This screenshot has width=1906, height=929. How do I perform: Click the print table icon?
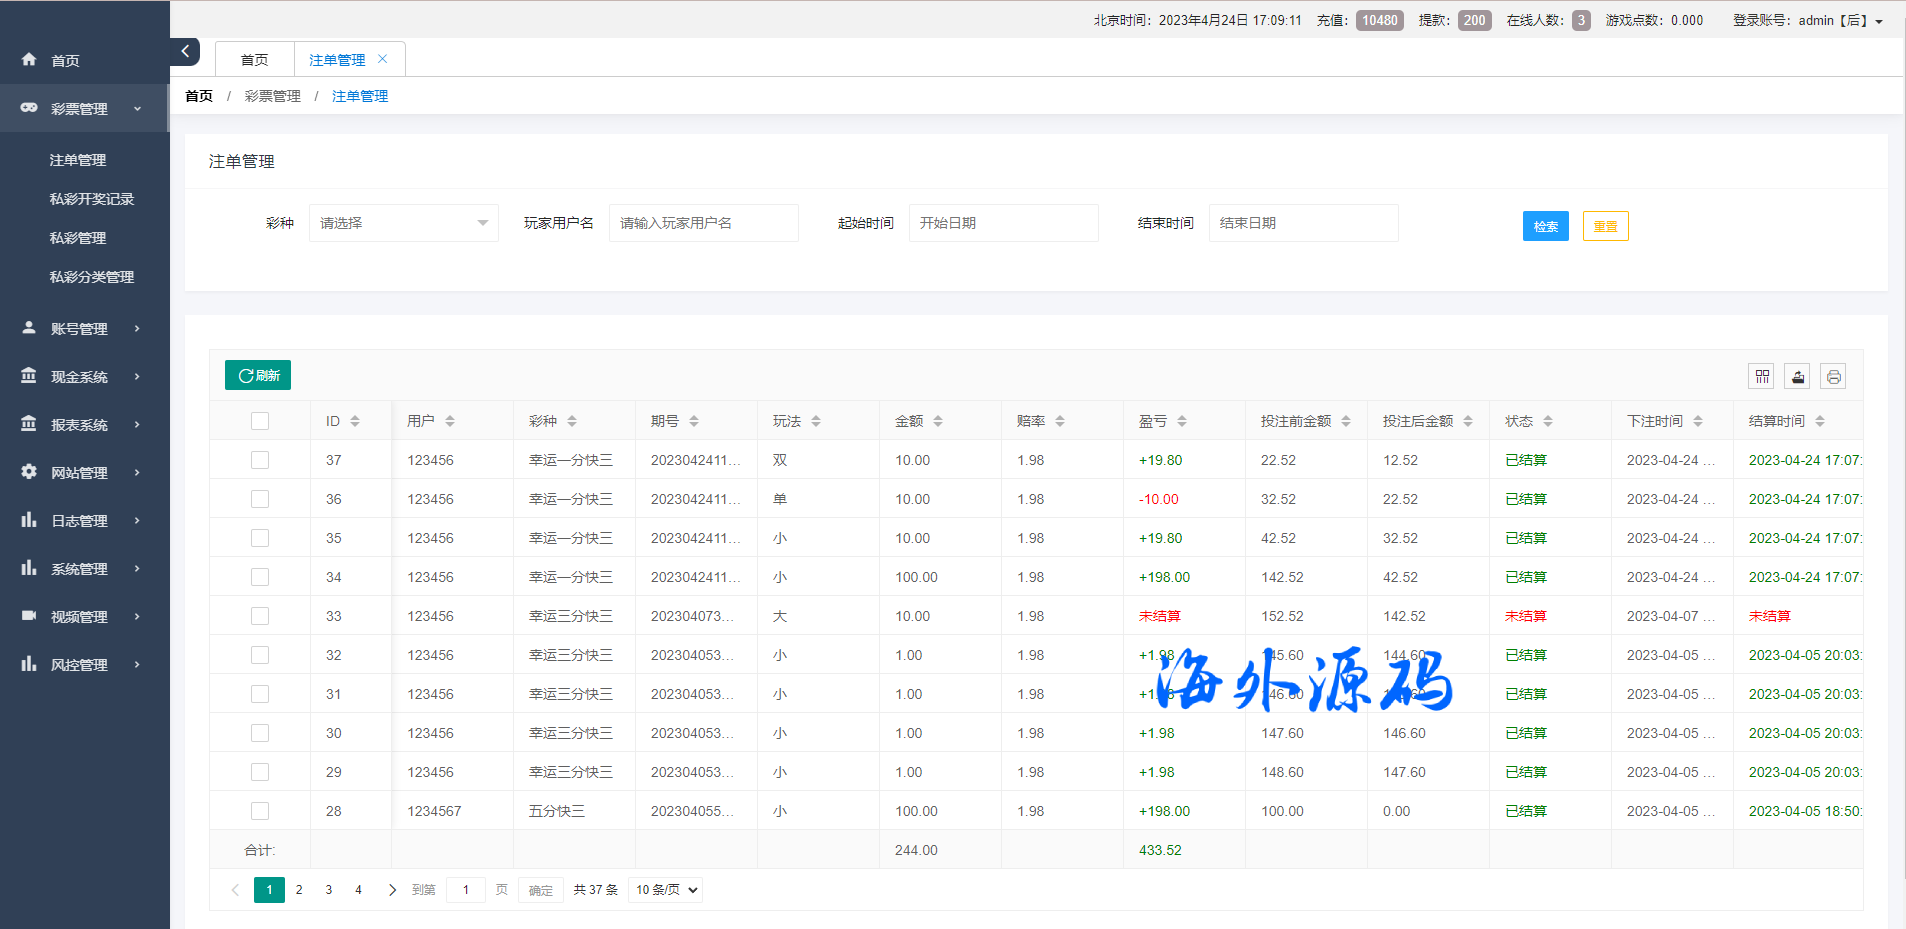[1833, 376]
